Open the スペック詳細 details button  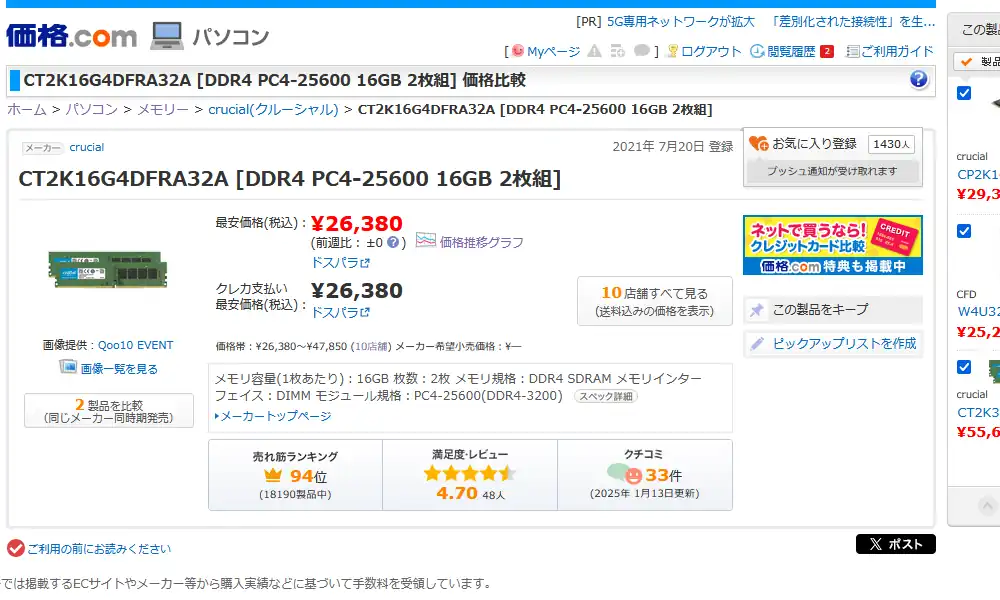pyautogui.click(x=605, y=396)
